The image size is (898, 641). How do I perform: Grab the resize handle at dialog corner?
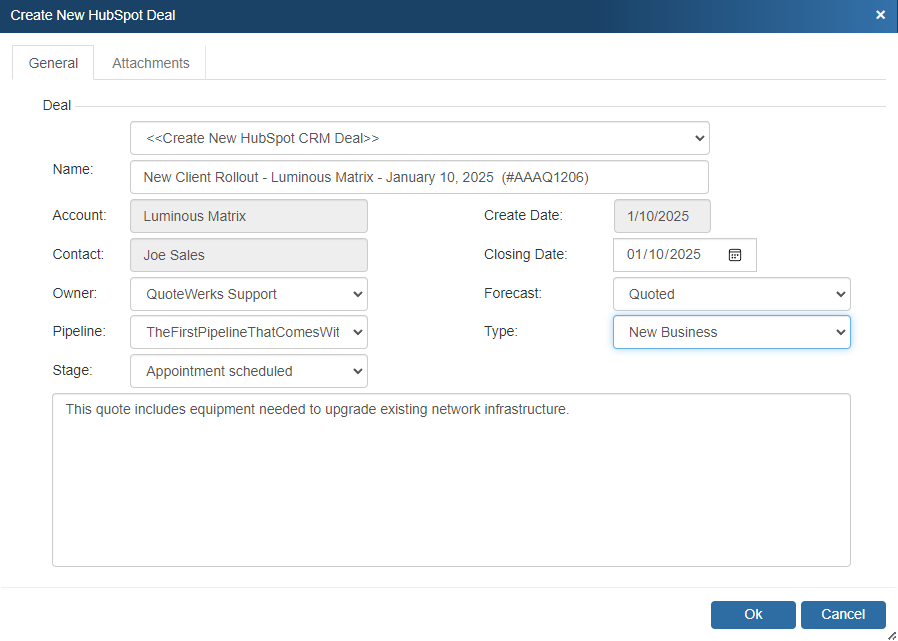[890, 633]
